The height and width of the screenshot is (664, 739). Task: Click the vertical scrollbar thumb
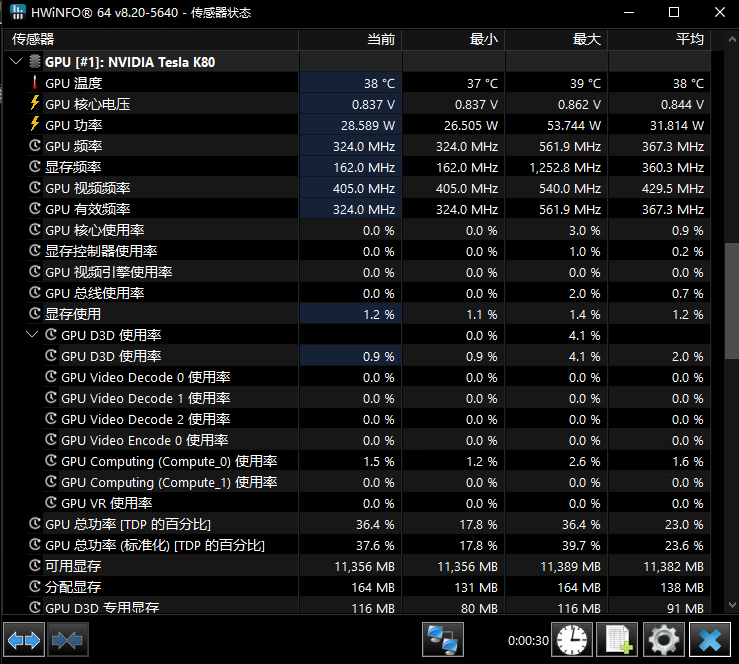point(731,300)
